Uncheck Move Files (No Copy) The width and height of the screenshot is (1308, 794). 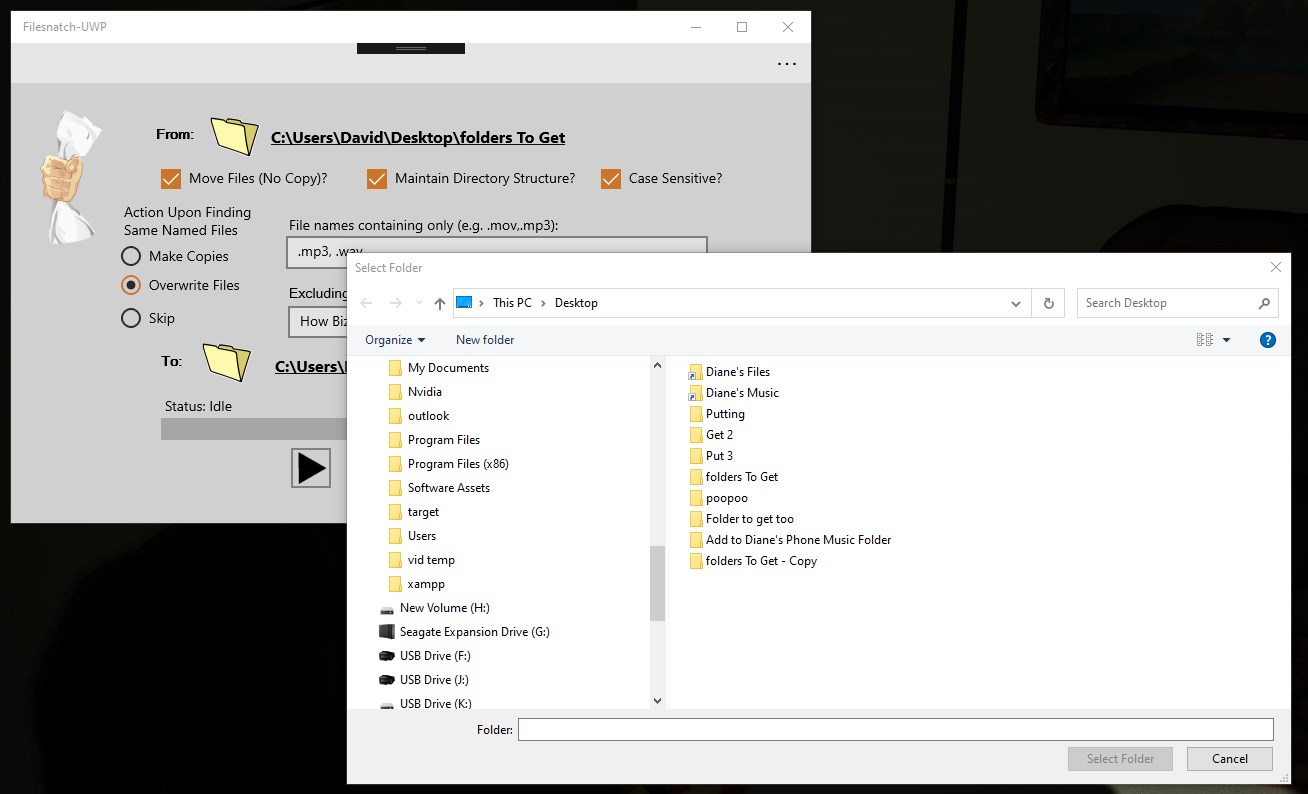(170, 179)
